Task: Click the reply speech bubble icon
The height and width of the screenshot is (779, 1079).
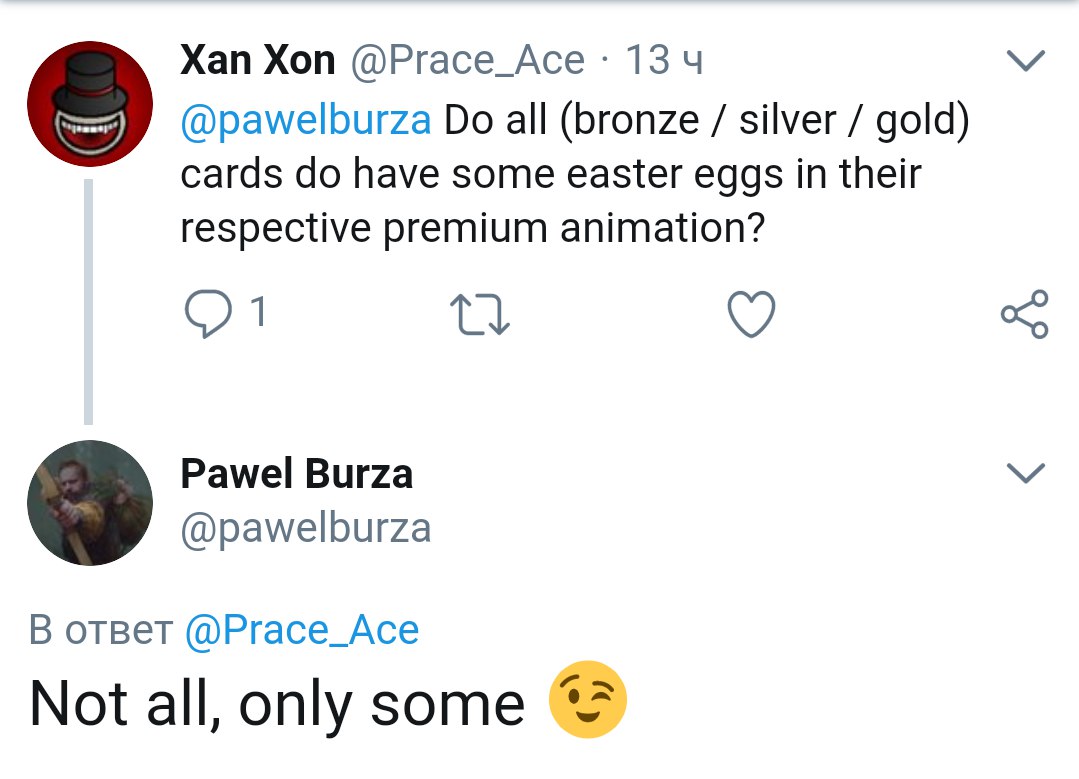Action: click(x=210, y=315)
